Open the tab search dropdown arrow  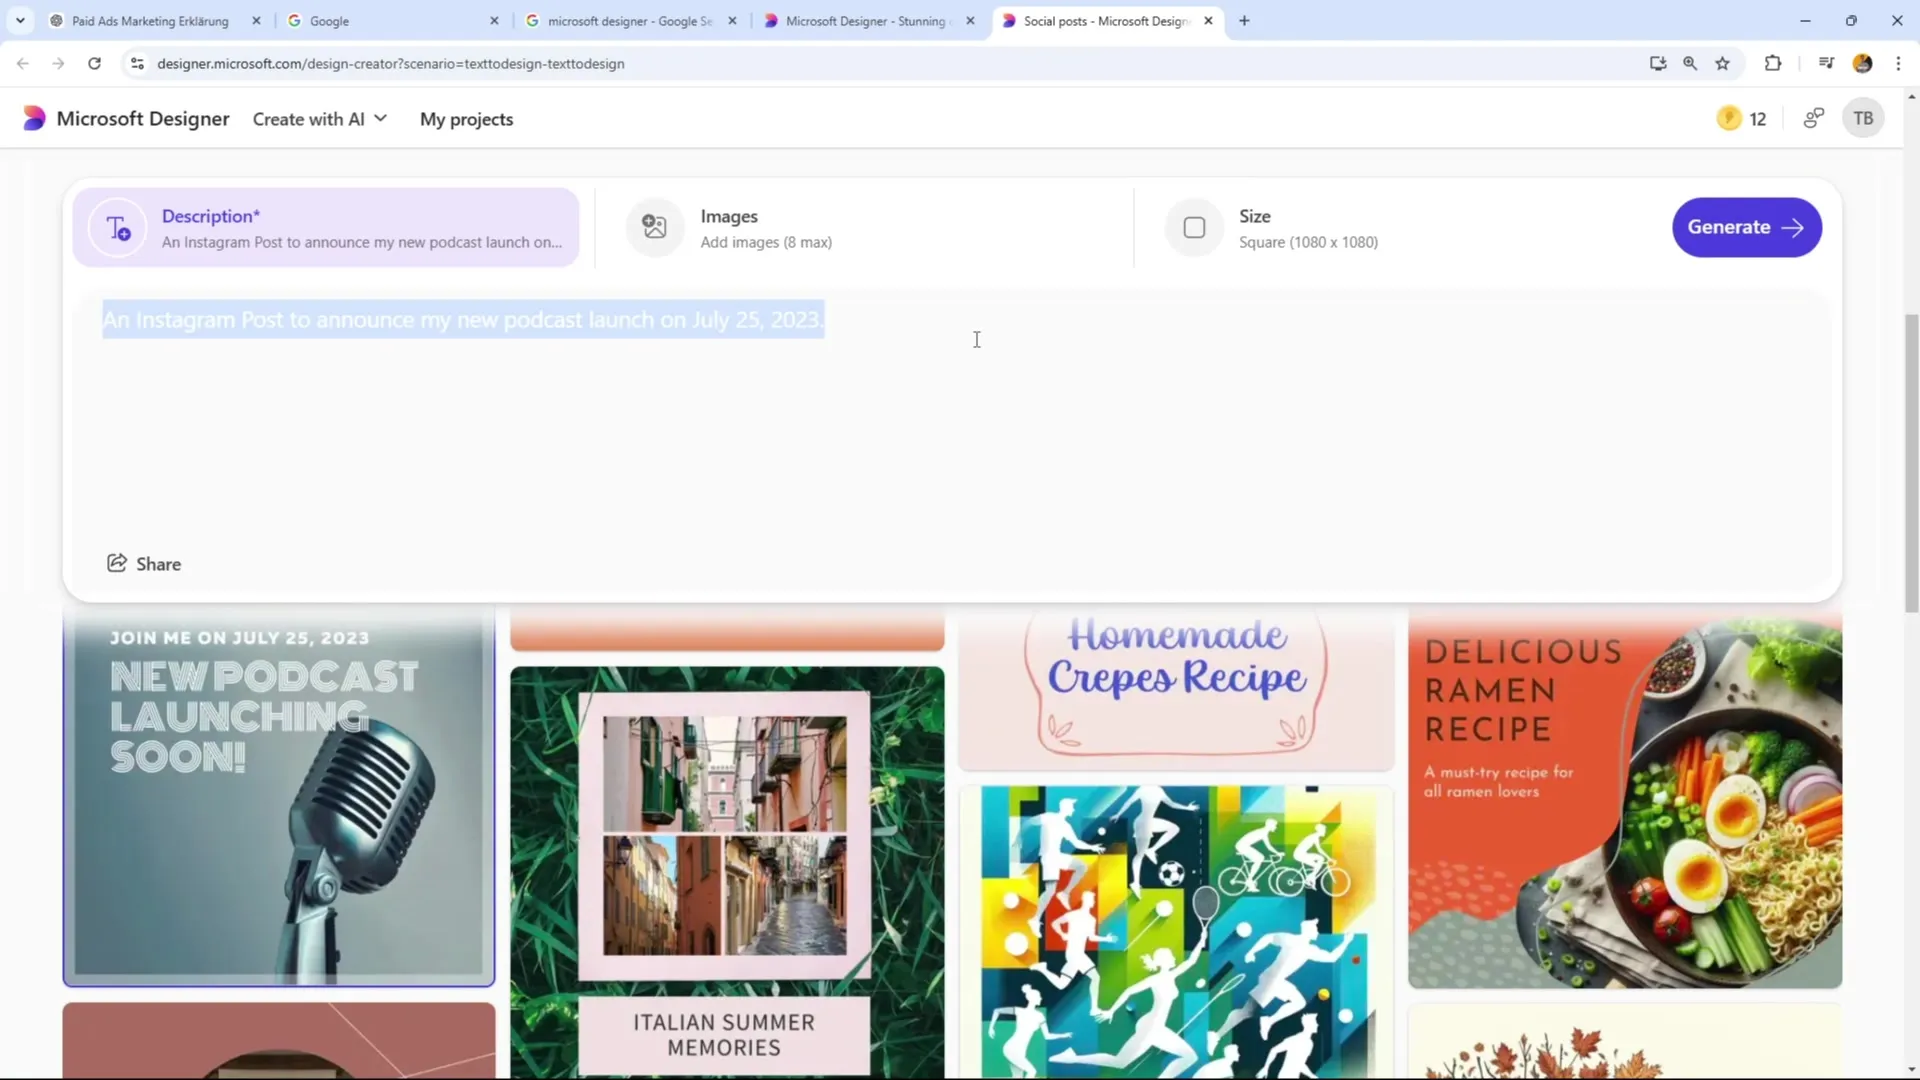coord(20,20)
